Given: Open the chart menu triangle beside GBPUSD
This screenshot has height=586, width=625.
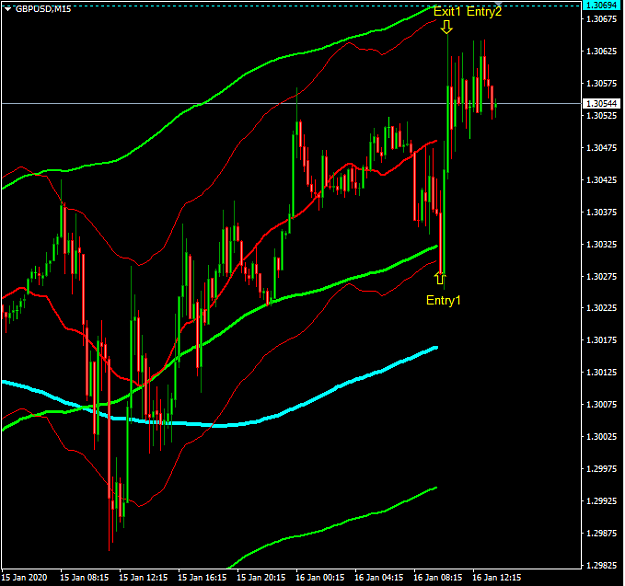Looking at the screenshot, I should tap(8, 9).
